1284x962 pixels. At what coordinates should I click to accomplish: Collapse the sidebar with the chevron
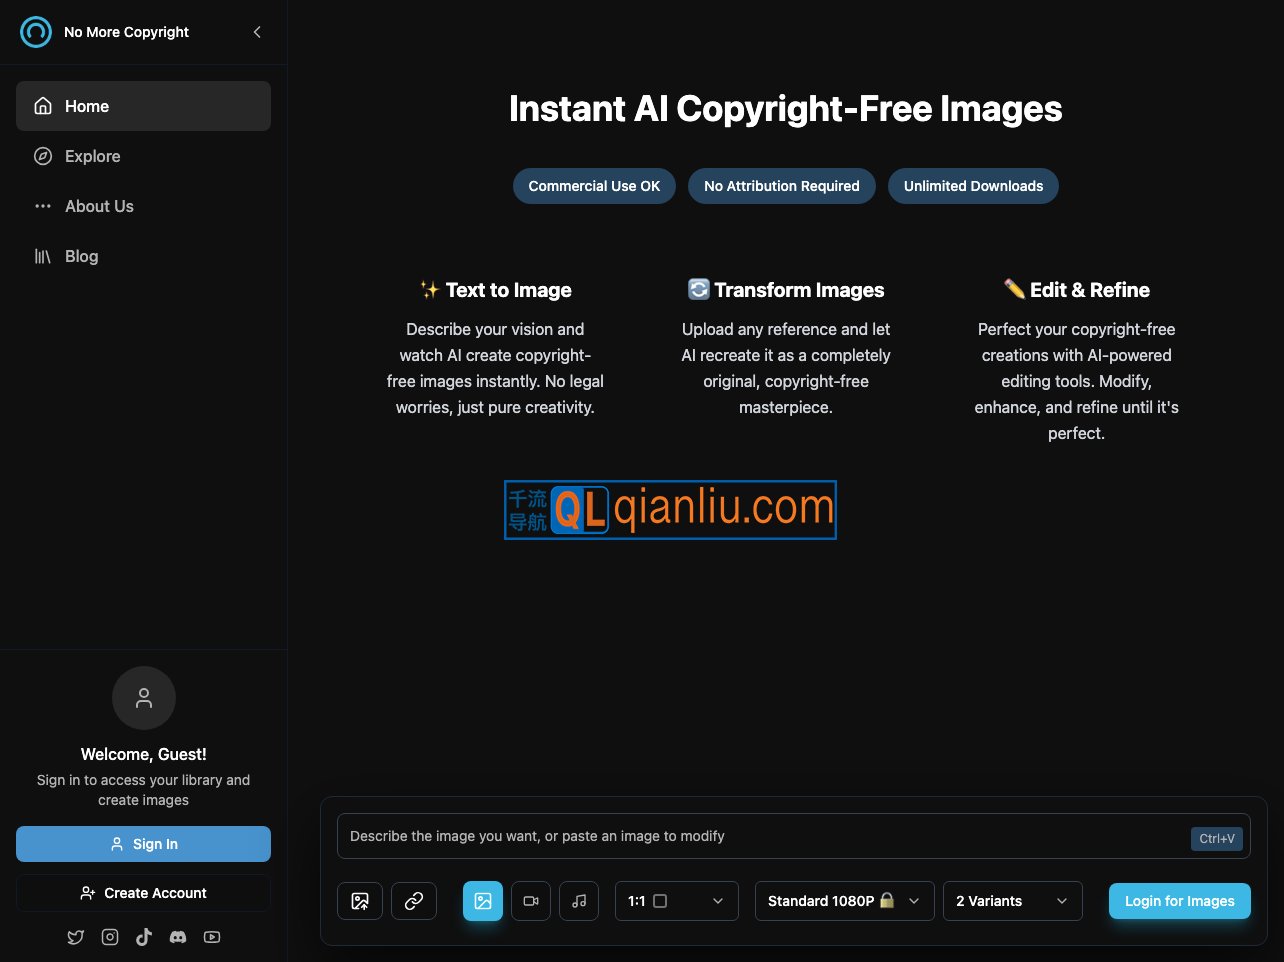(257, 32)
